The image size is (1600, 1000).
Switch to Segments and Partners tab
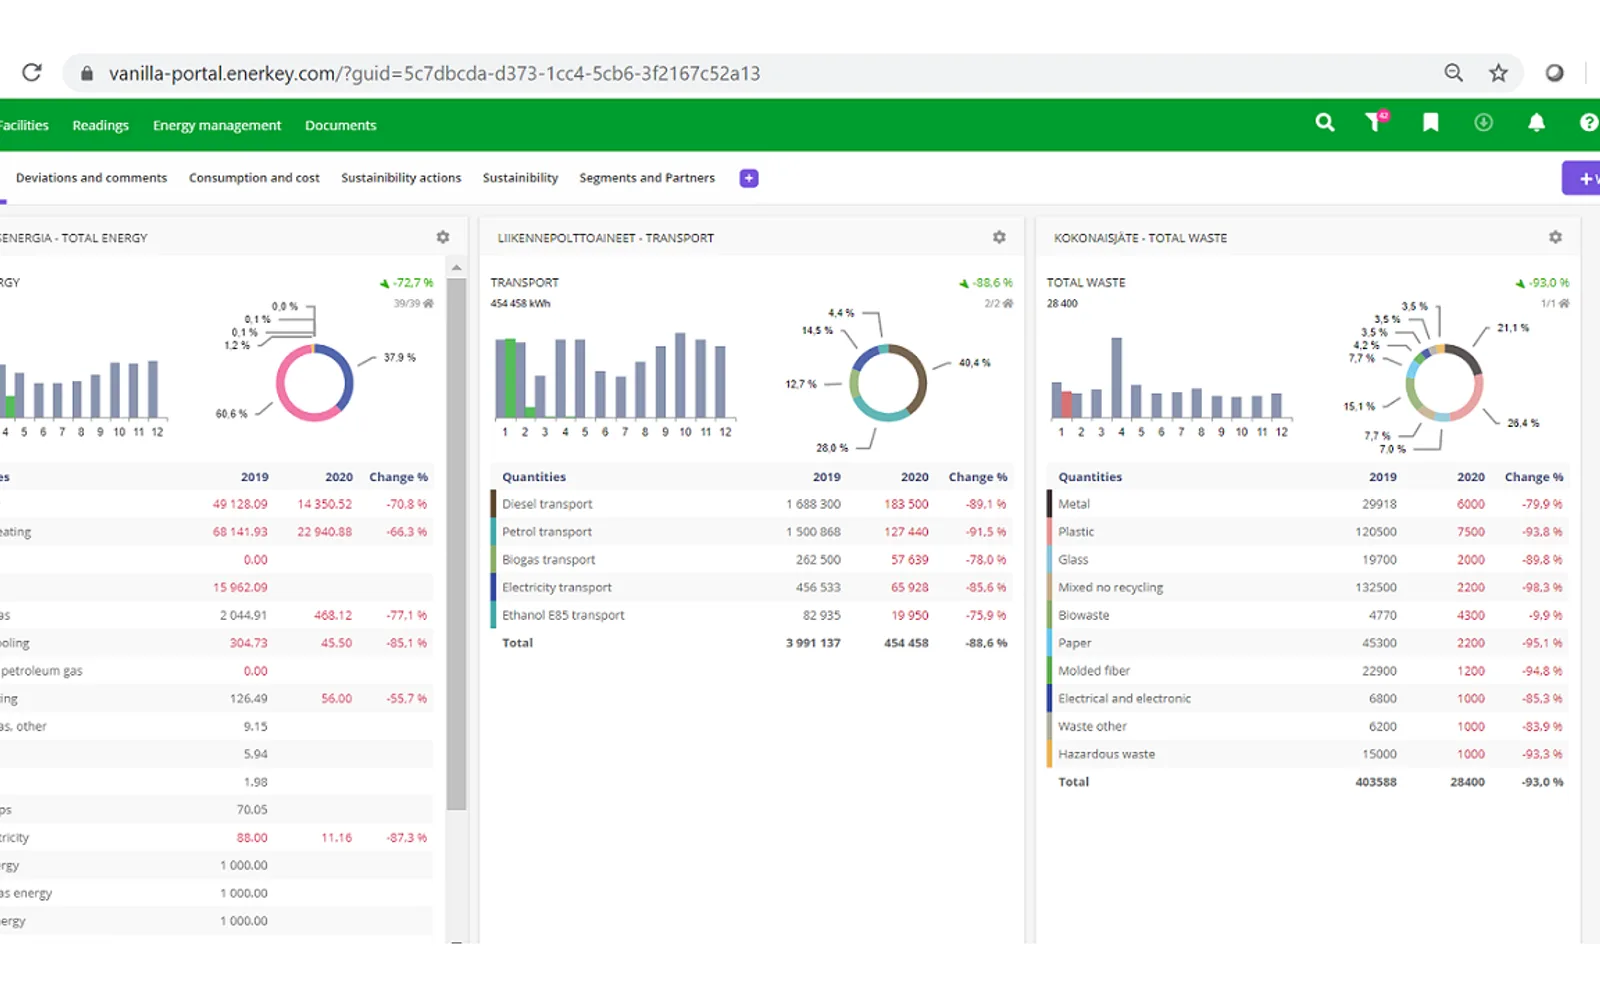coord(647,178)
